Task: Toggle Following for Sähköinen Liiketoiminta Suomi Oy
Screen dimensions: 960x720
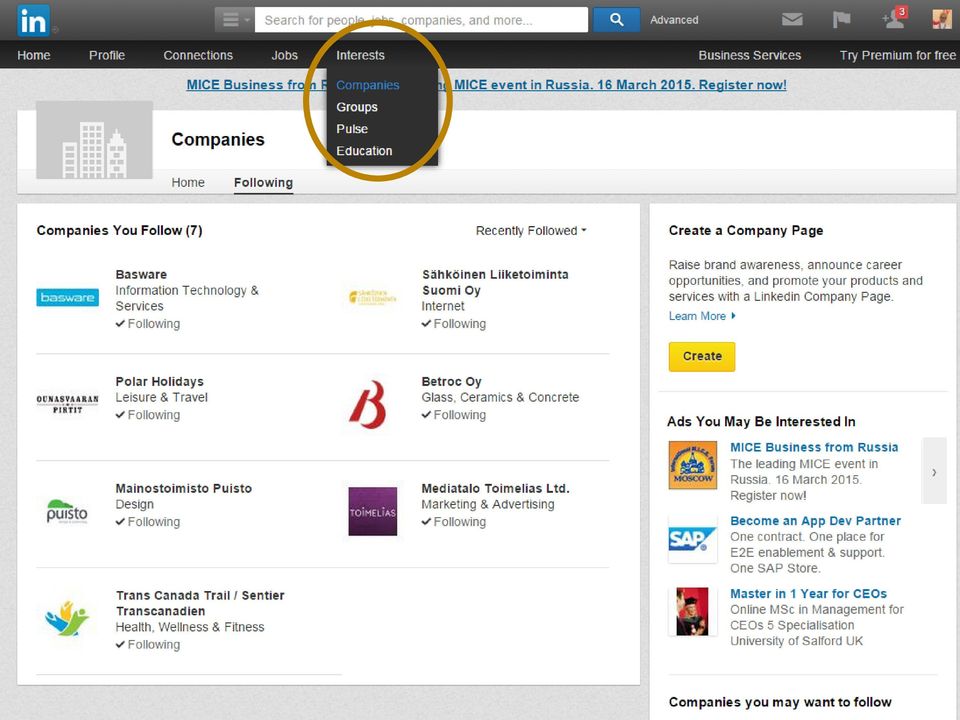Action: tap(454, 324)
